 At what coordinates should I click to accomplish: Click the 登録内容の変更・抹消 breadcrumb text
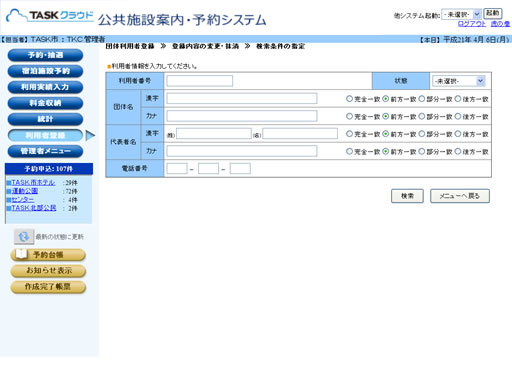205,46
